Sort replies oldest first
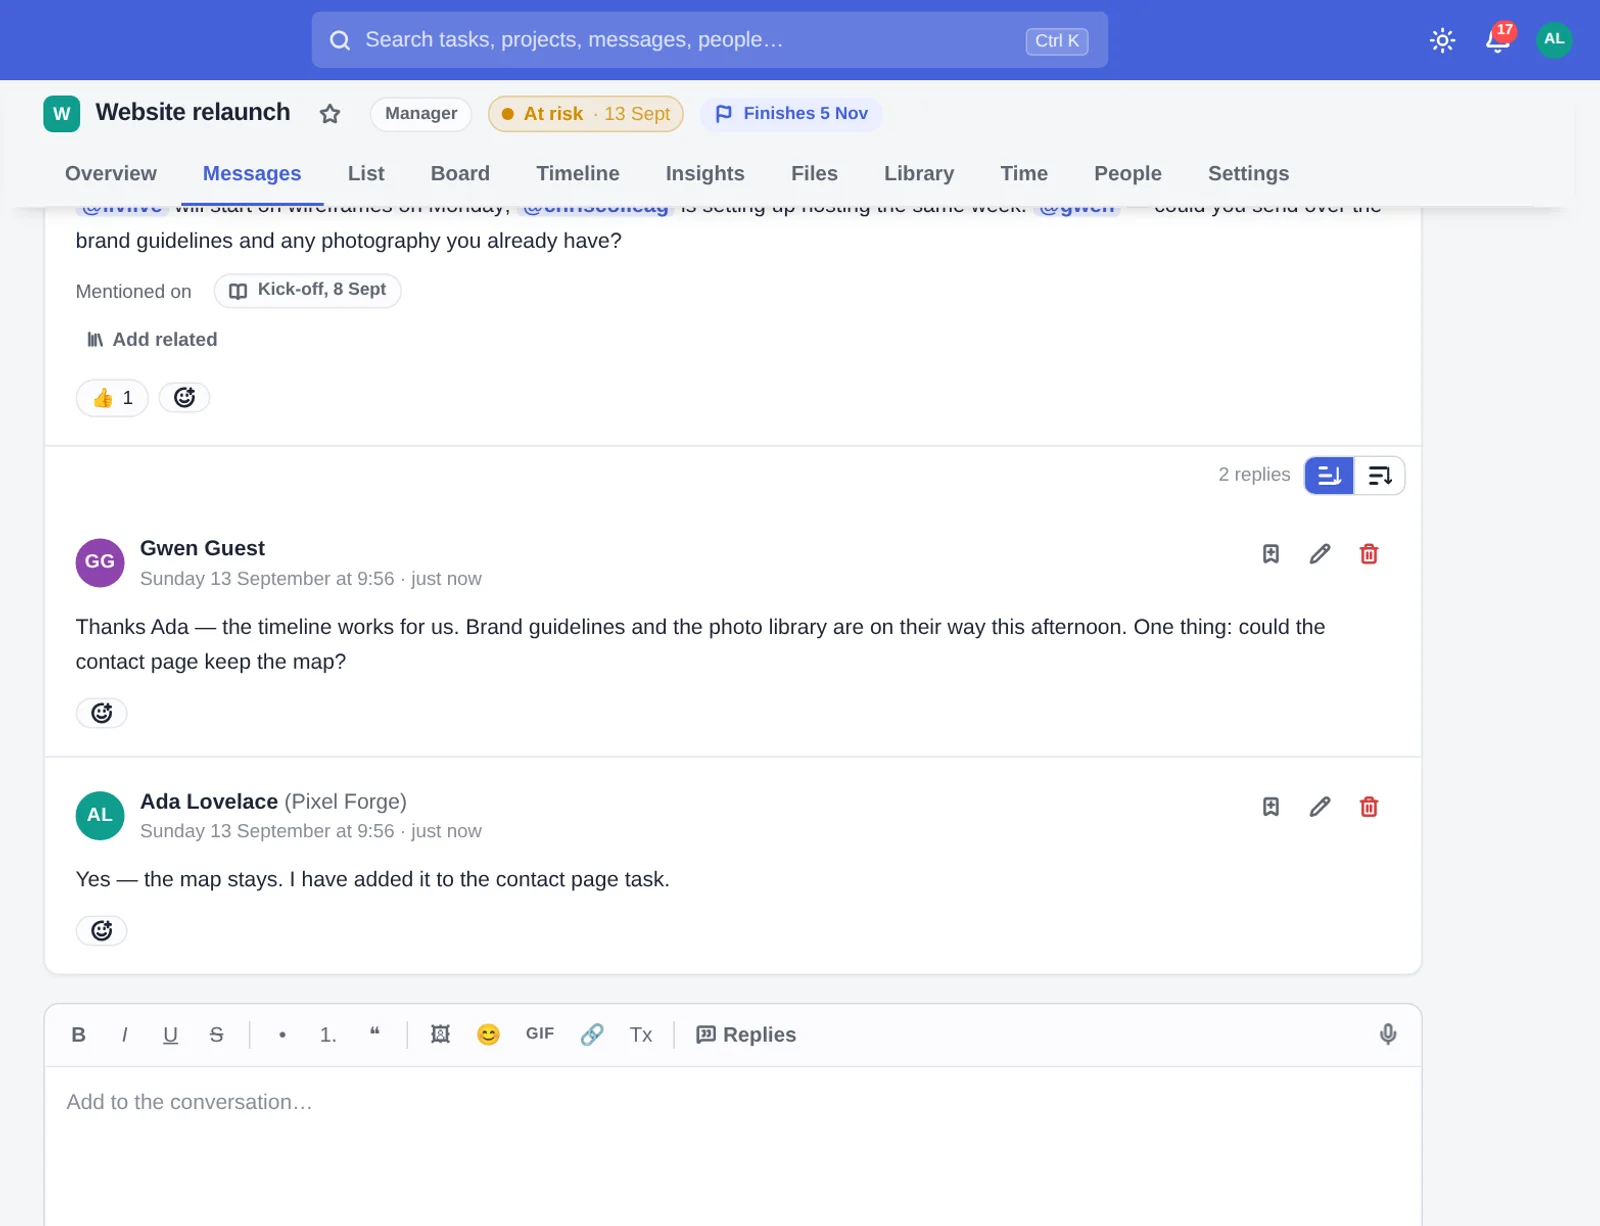The height and width of the screenshot is (1226, 1600). tap(1329, 476)
